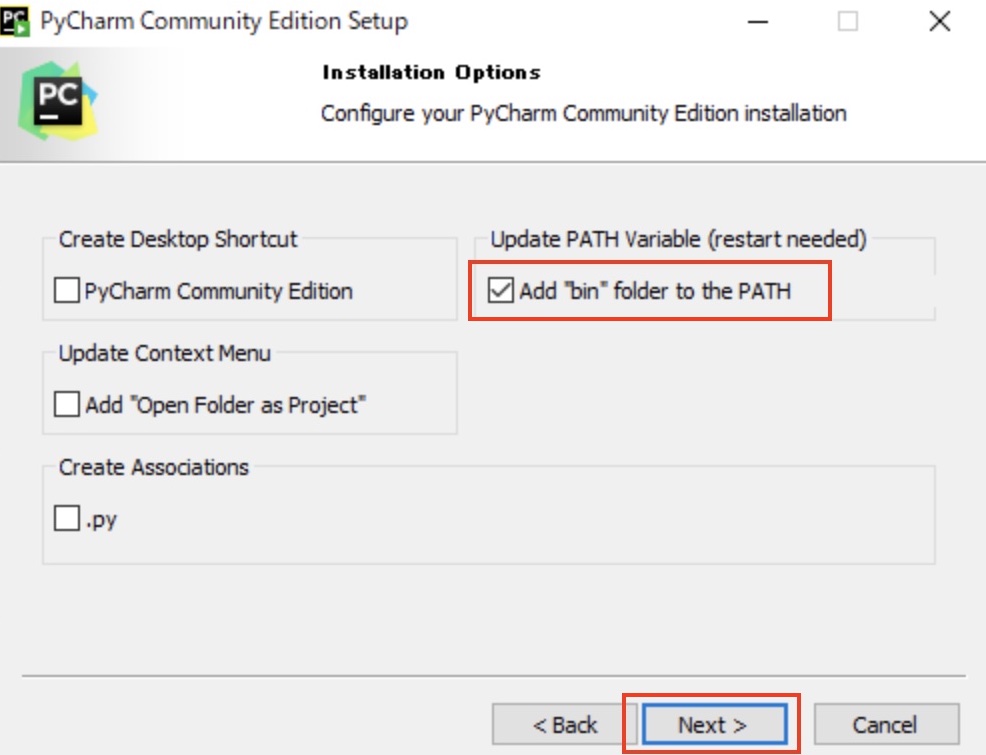Click the "Update PATH Variable (restart needed)" label

tap(679, 240)
